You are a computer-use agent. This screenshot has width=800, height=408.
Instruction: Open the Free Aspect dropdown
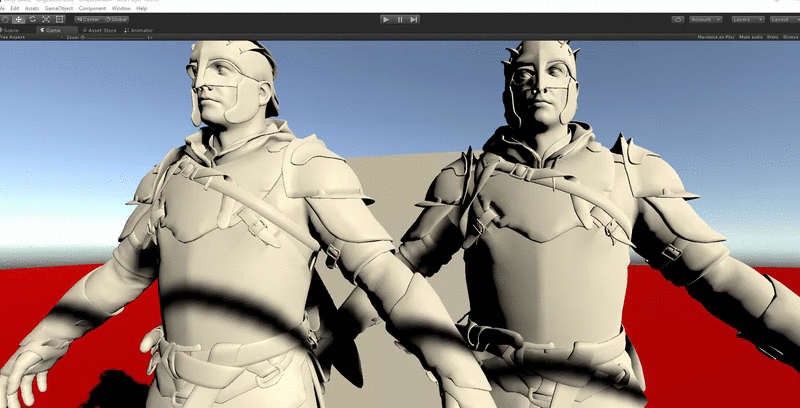[x=32, y=37]
